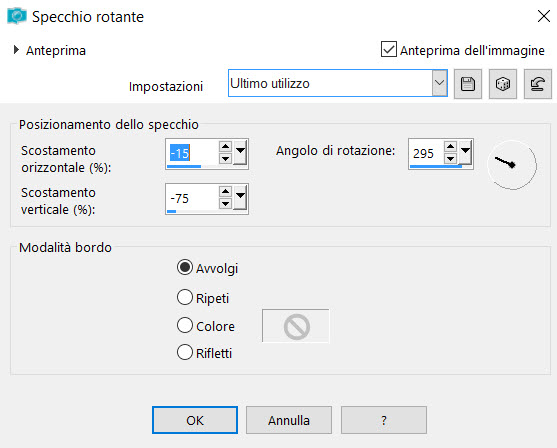Click the reset to default arrow icon

pos(537,84)
